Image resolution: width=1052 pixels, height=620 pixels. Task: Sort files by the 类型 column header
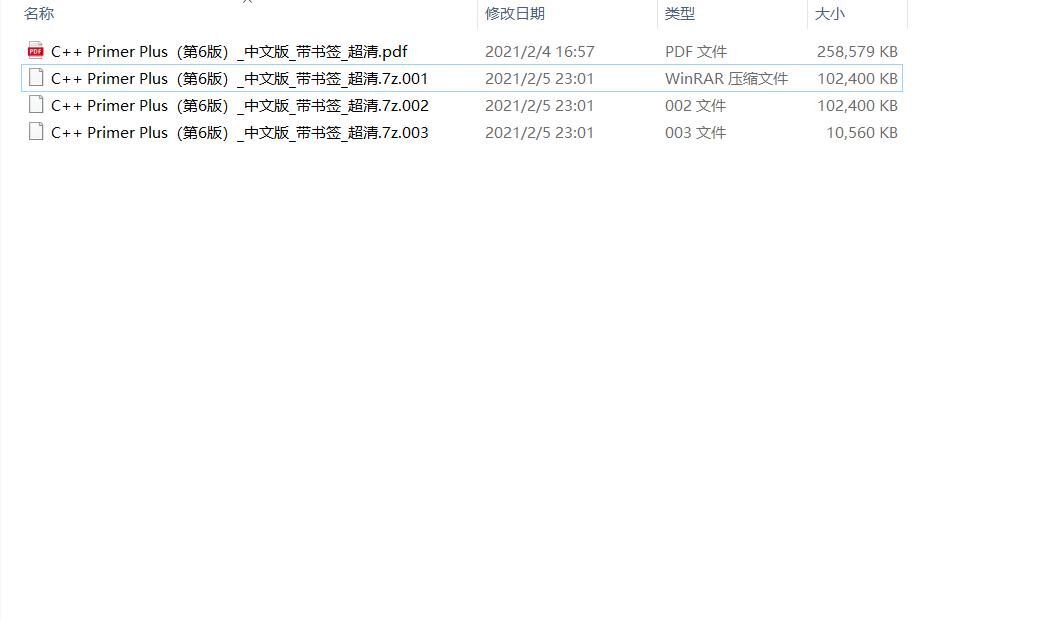click(680, 13)
